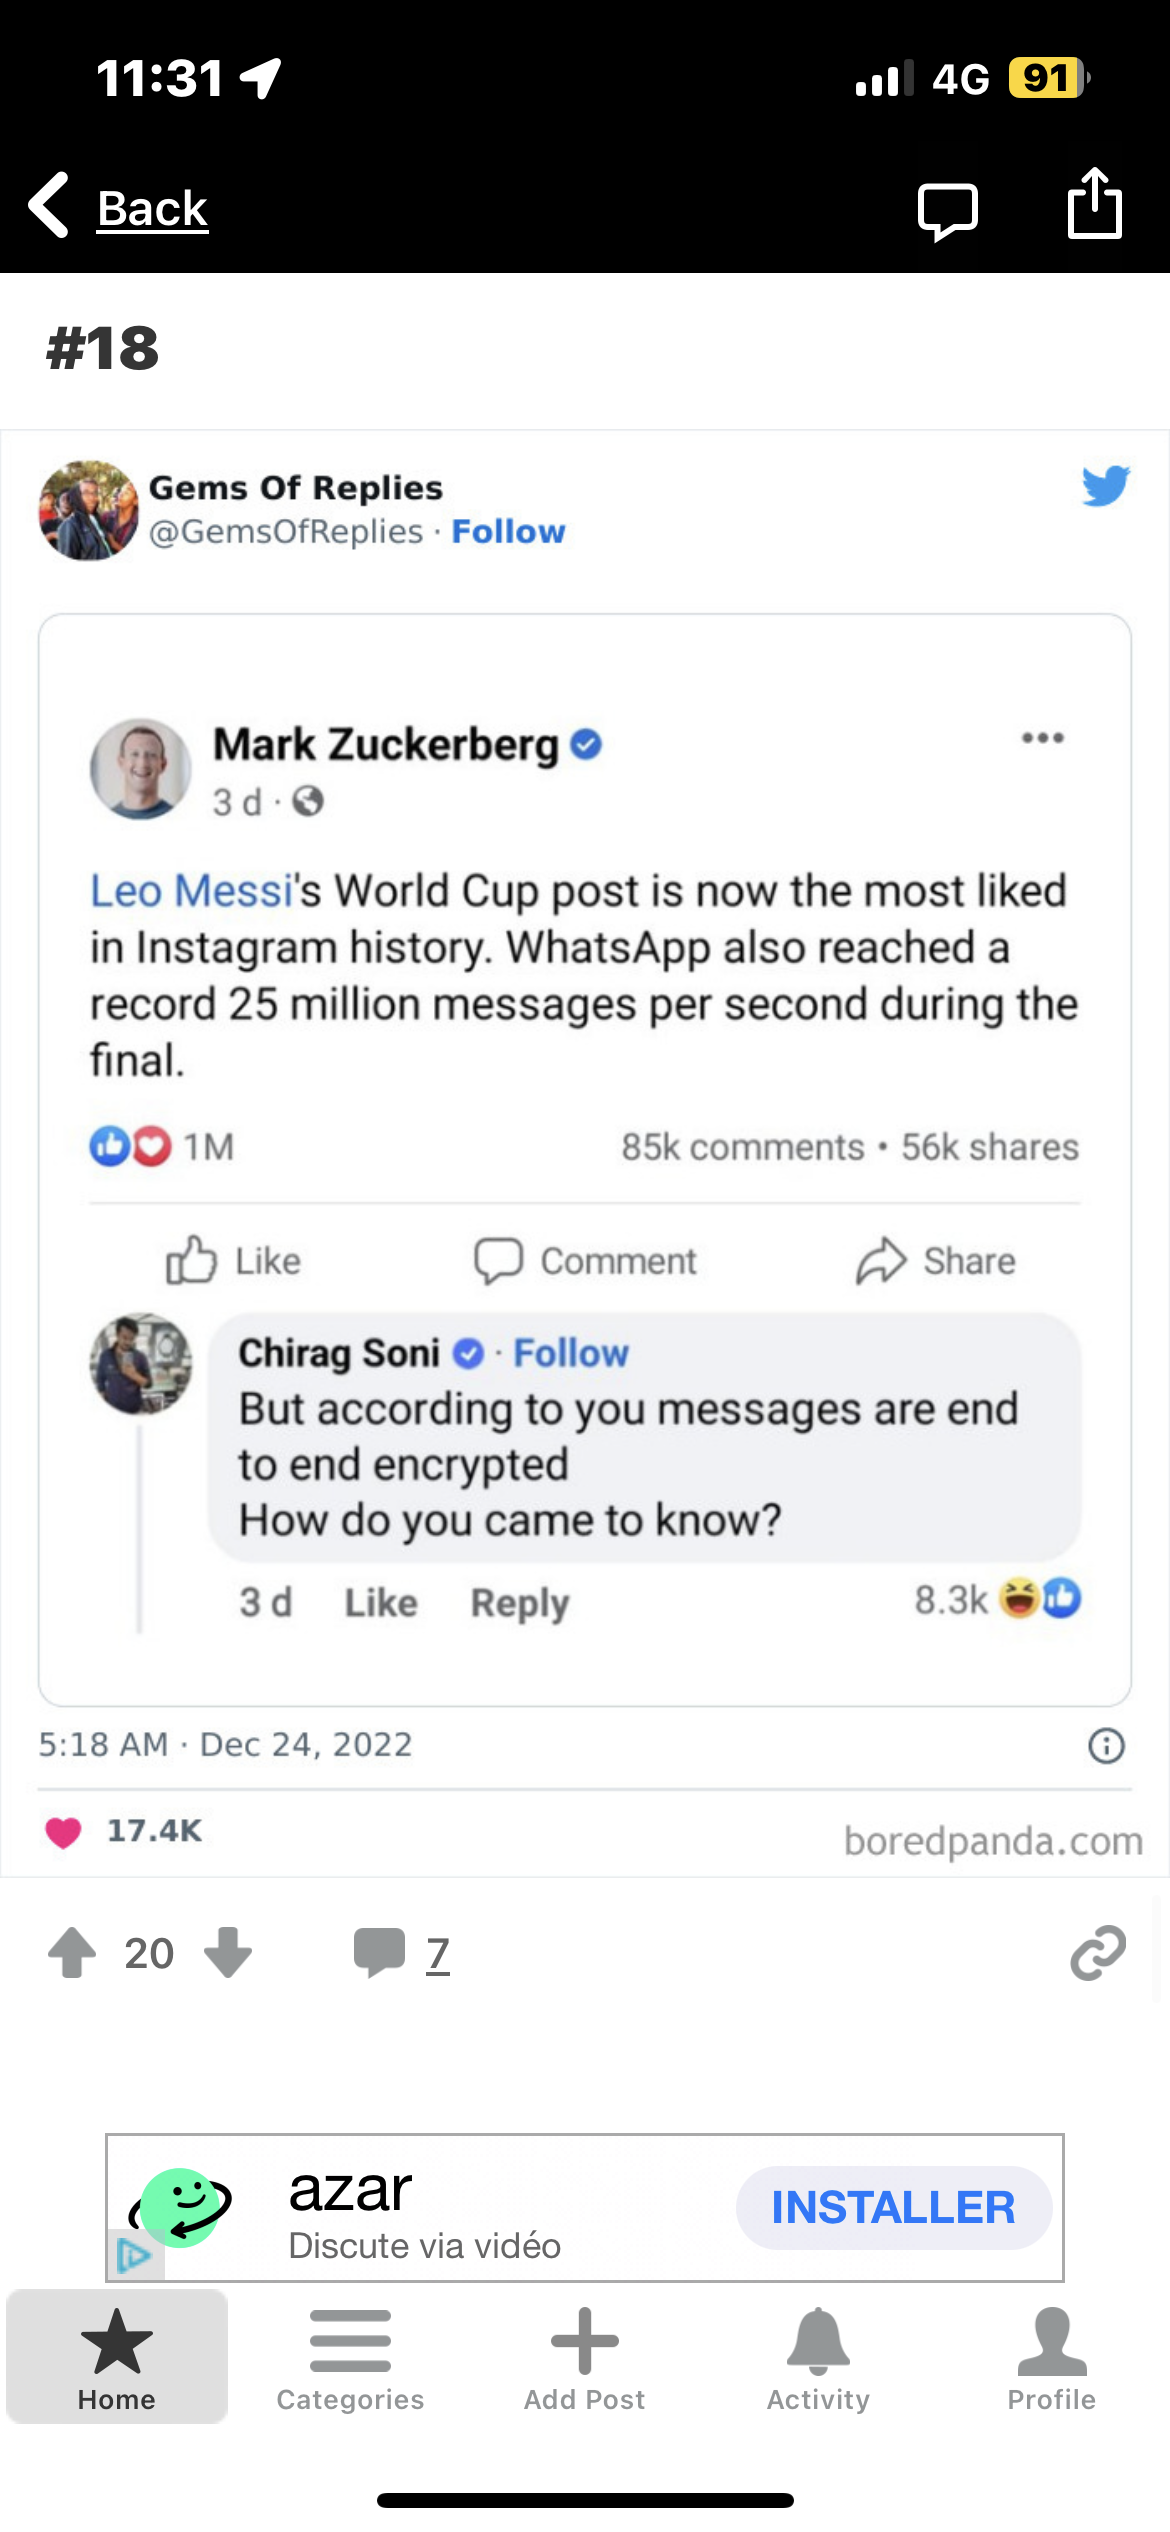This screenshot has width=1170, height=2532.
Task: Go to the Profile tab
Action: [x=1051, y=2360]
